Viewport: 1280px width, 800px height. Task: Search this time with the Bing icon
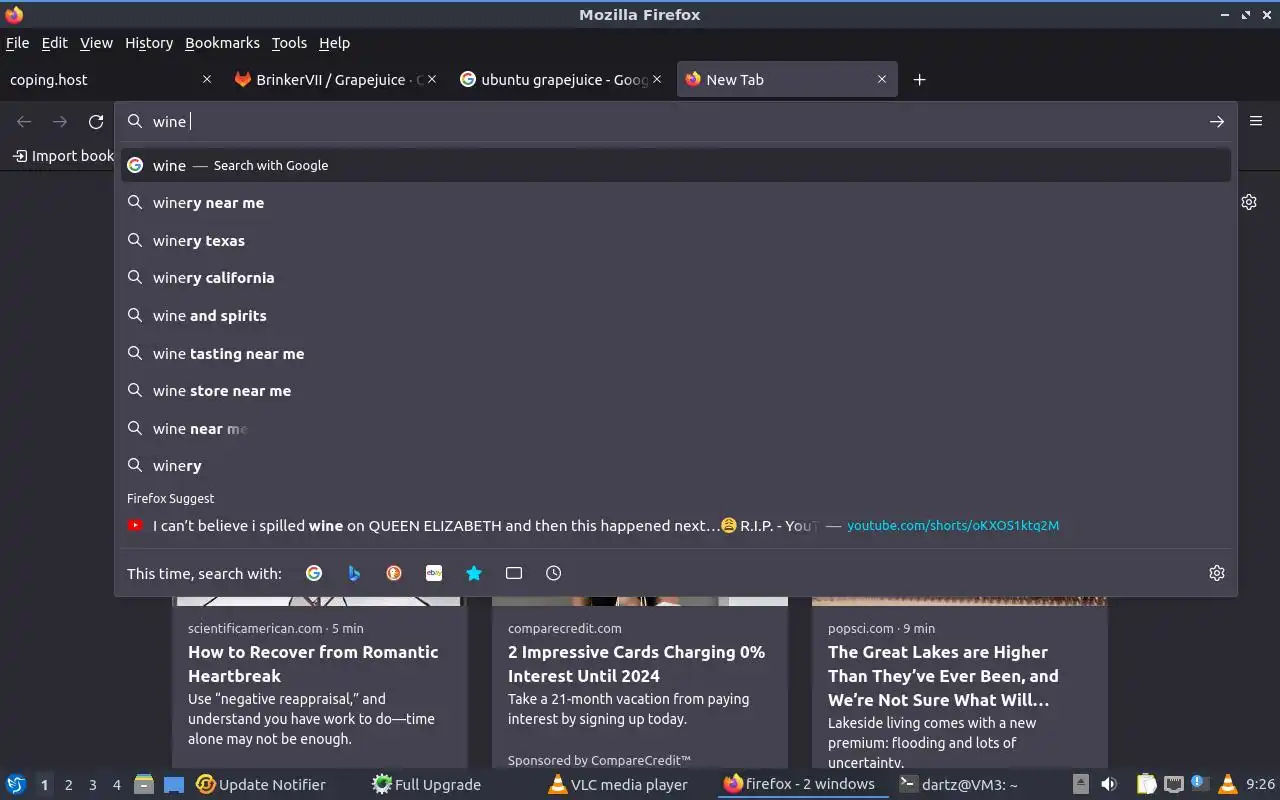coord(354,573)
